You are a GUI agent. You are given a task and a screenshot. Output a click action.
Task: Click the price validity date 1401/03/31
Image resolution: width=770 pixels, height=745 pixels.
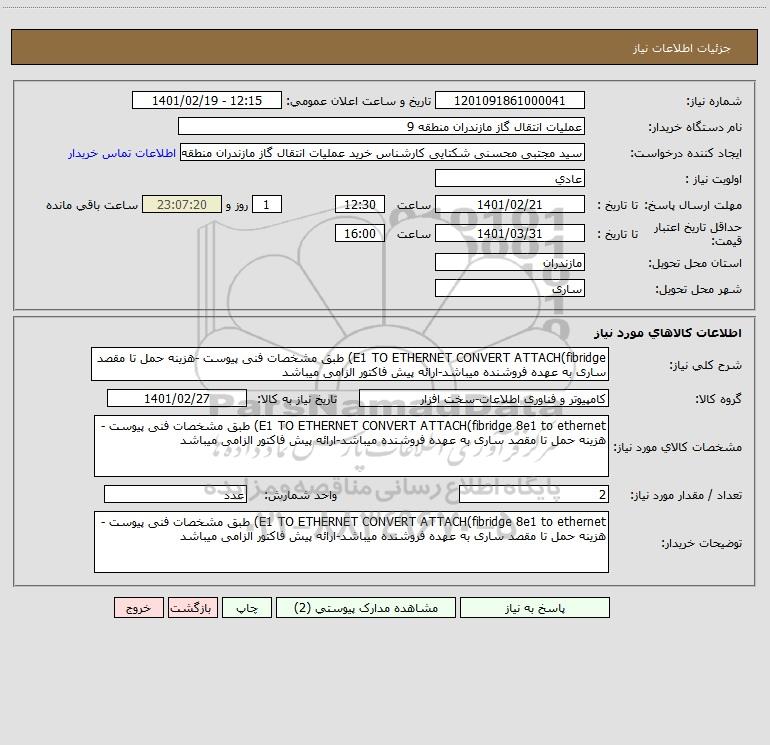coord(510,233)
